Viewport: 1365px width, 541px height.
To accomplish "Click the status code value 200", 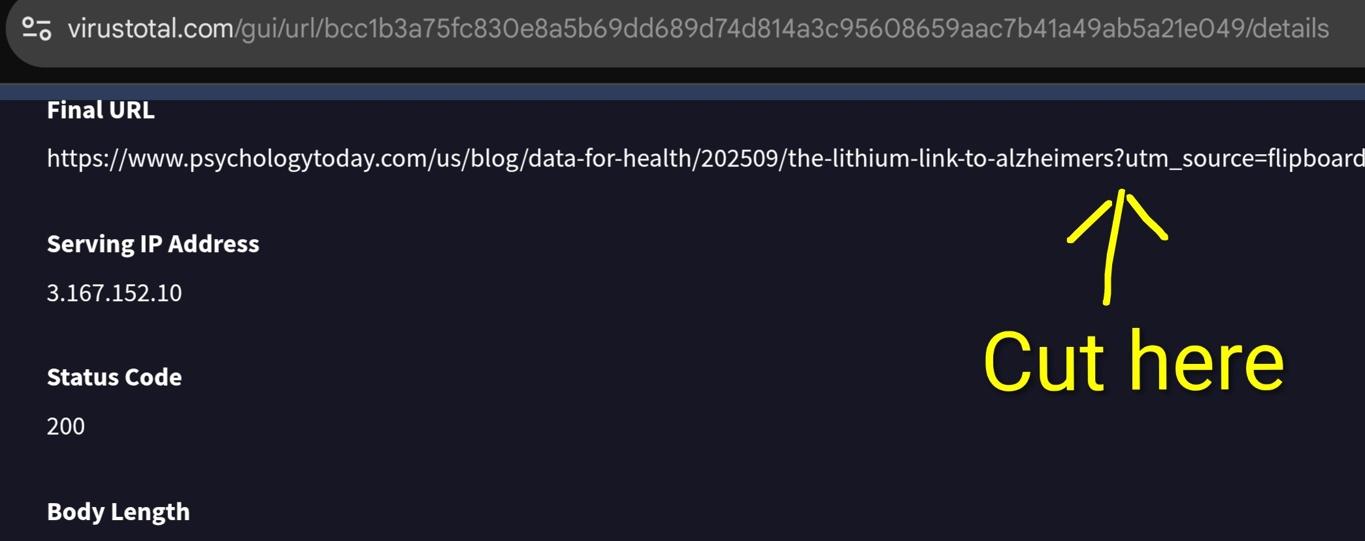I will (x=66, y=426).
